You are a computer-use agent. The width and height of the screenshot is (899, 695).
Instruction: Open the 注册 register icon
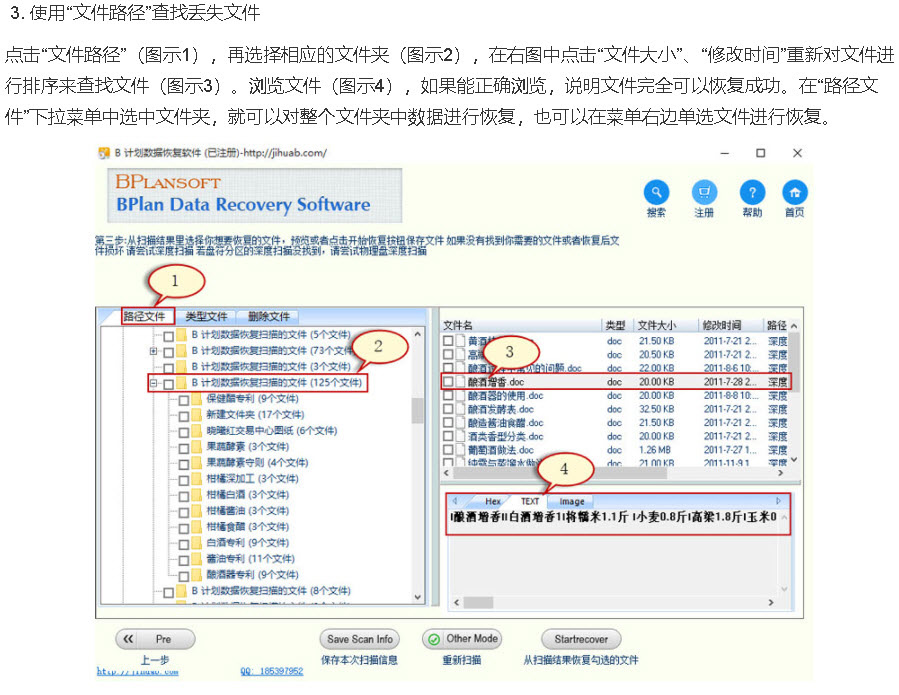(x=704, y=193)
